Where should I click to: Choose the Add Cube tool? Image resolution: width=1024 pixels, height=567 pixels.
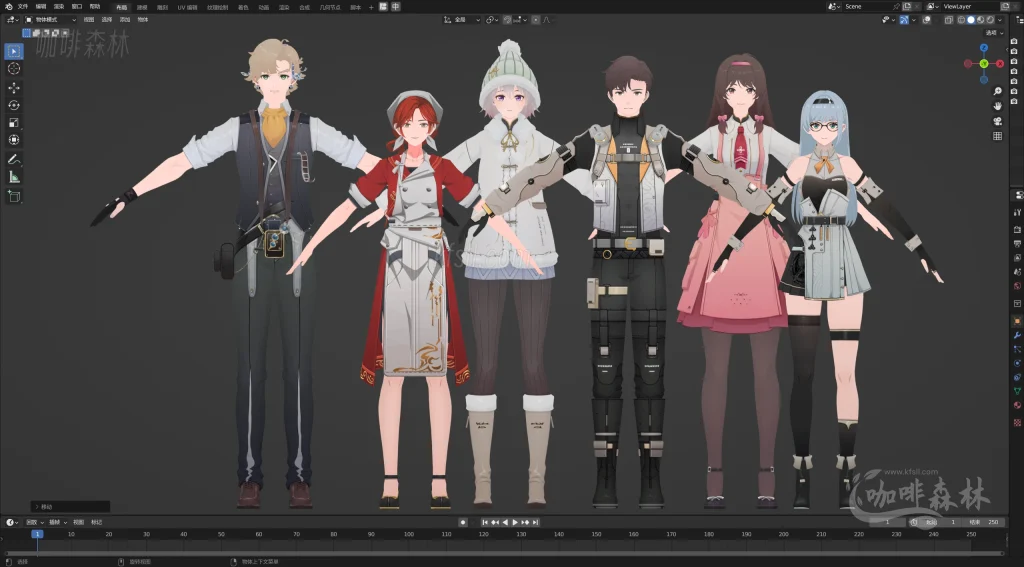(x=14, y=196)
